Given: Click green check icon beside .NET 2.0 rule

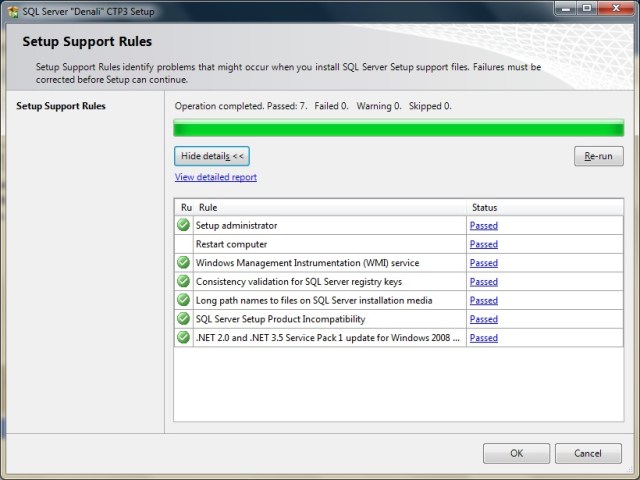Looking at the screenshot, I should tap(183, 338).
